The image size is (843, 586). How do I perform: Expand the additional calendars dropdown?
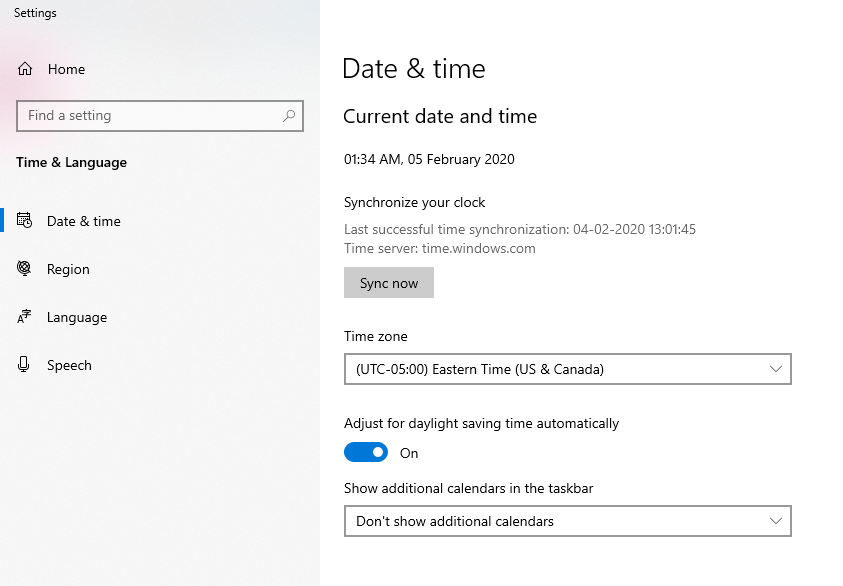tap(568, 521)
